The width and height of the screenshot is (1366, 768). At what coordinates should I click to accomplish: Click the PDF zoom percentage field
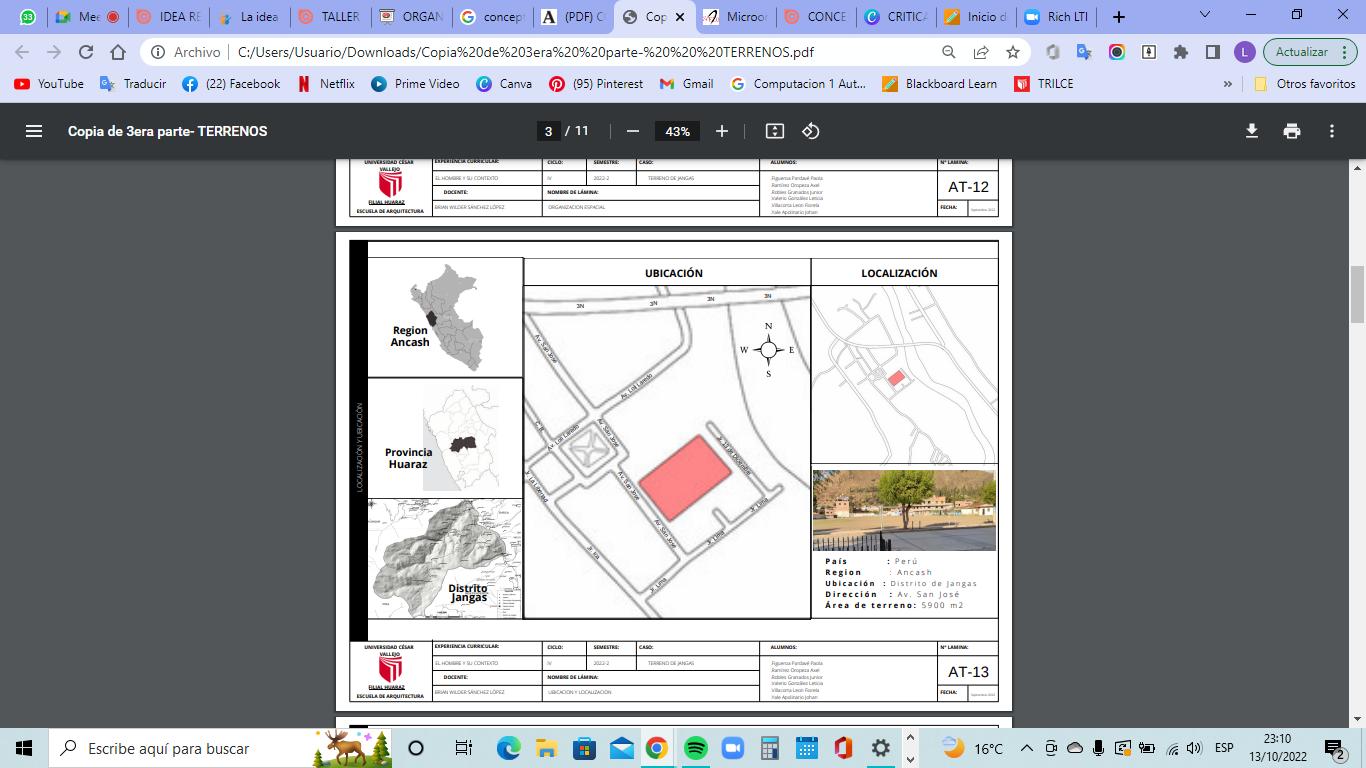(x=677, y=131)
